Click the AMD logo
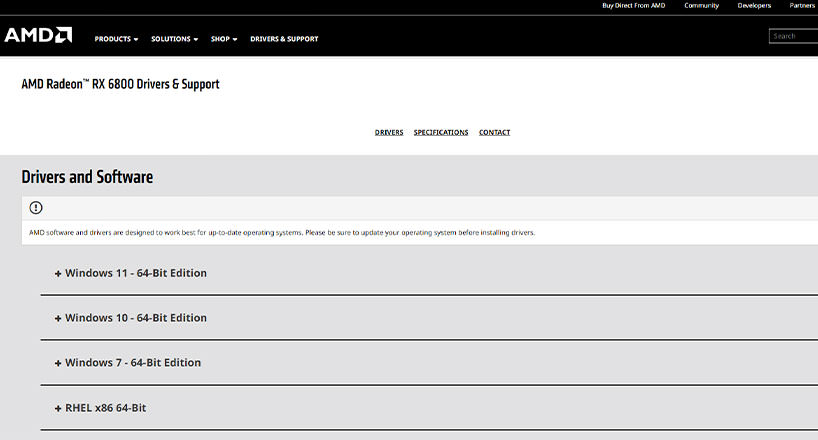The image size is (818, 440). pos(38,35)
